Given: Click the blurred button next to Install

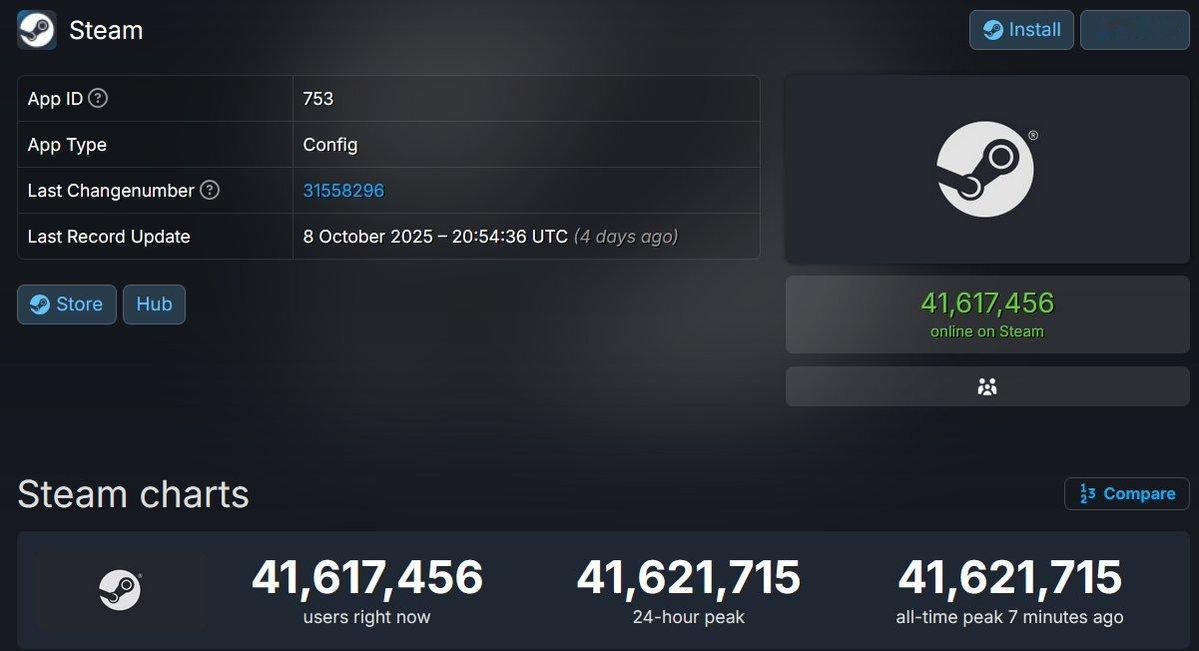Looking at the screenshot, I should [x=1134, y=30].
